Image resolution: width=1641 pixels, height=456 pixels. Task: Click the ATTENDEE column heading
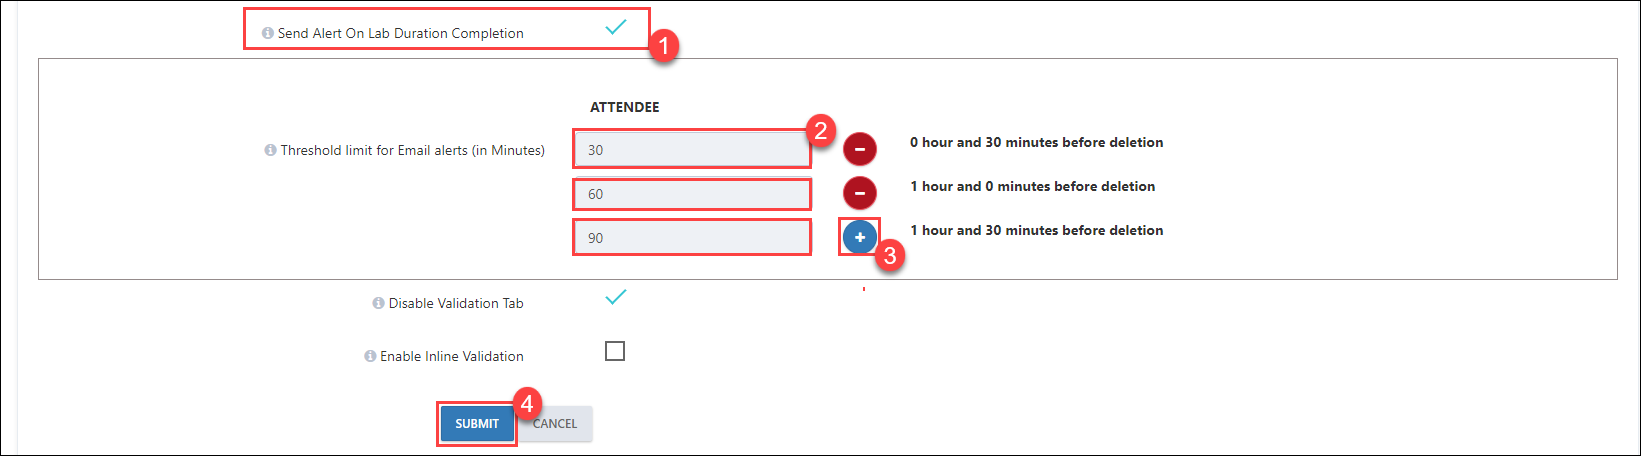click(x=625, y=107)
